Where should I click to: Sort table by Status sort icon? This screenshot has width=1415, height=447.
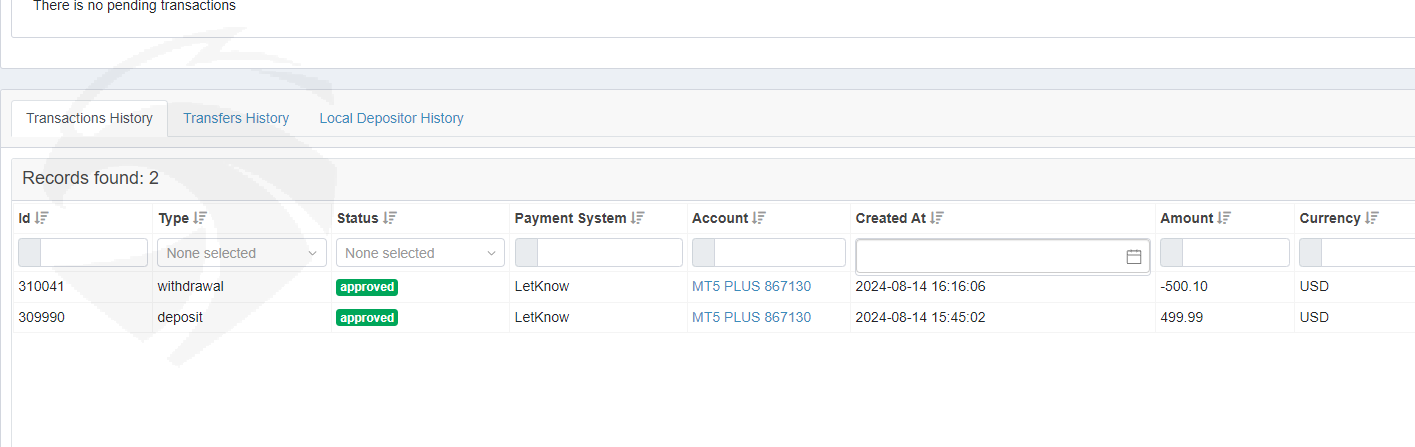tap(390, 218)
